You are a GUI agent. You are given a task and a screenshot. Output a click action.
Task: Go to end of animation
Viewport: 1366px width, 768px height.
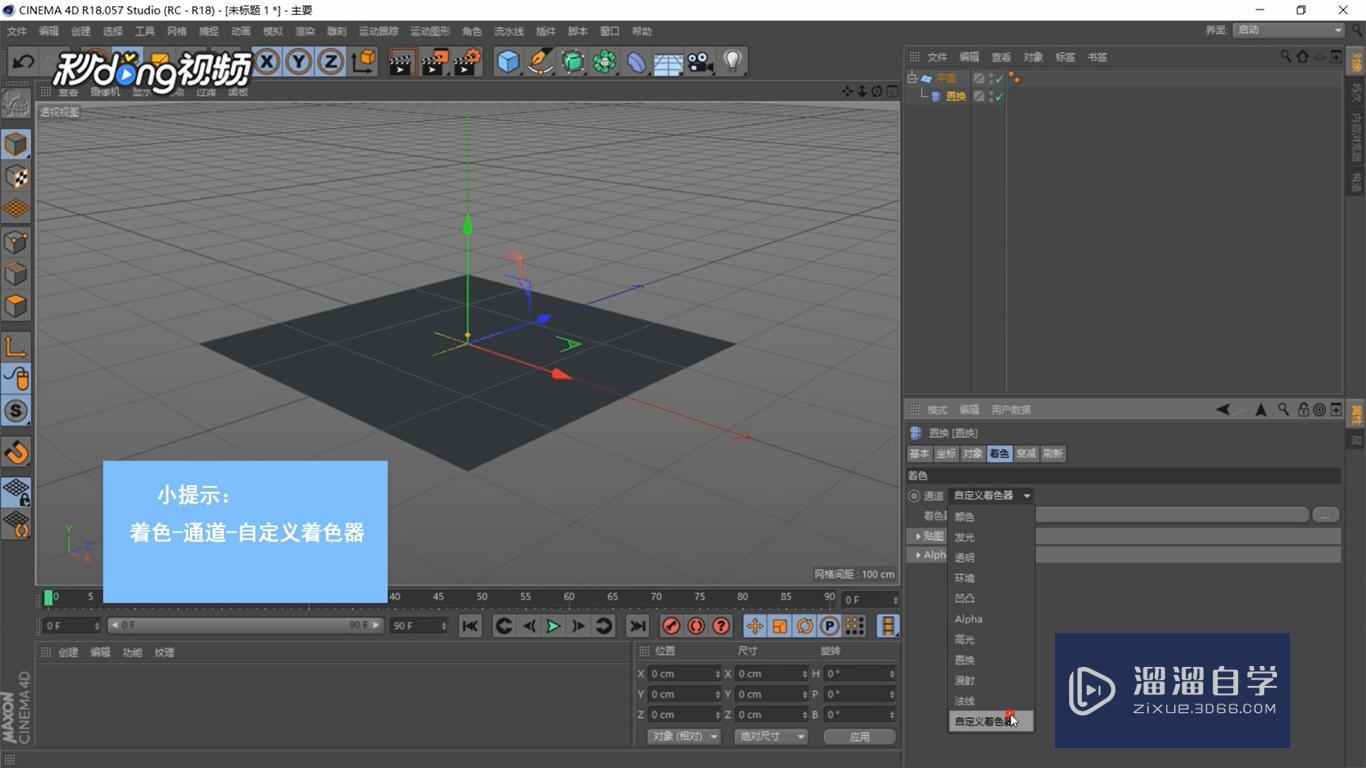pyautogui.click(x=637, y=626)
